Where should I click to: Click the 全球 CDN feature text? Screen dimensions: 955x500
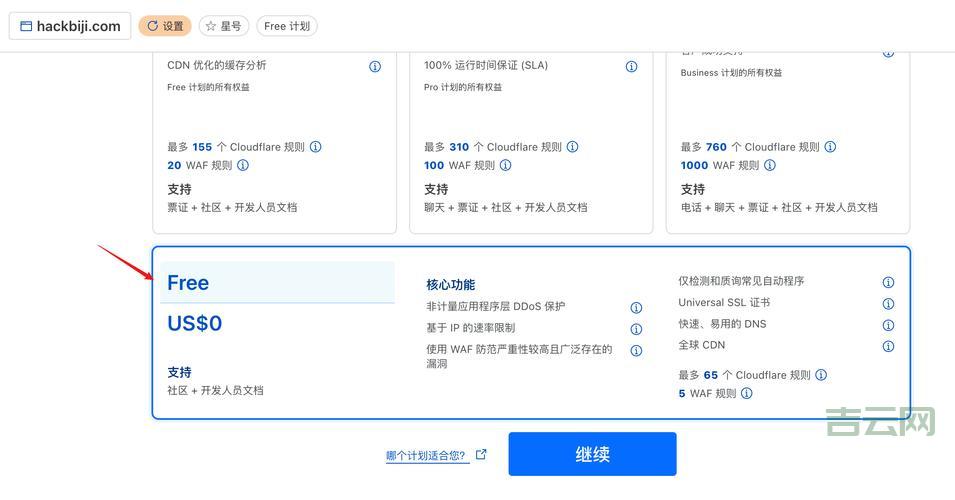[702, 345]
